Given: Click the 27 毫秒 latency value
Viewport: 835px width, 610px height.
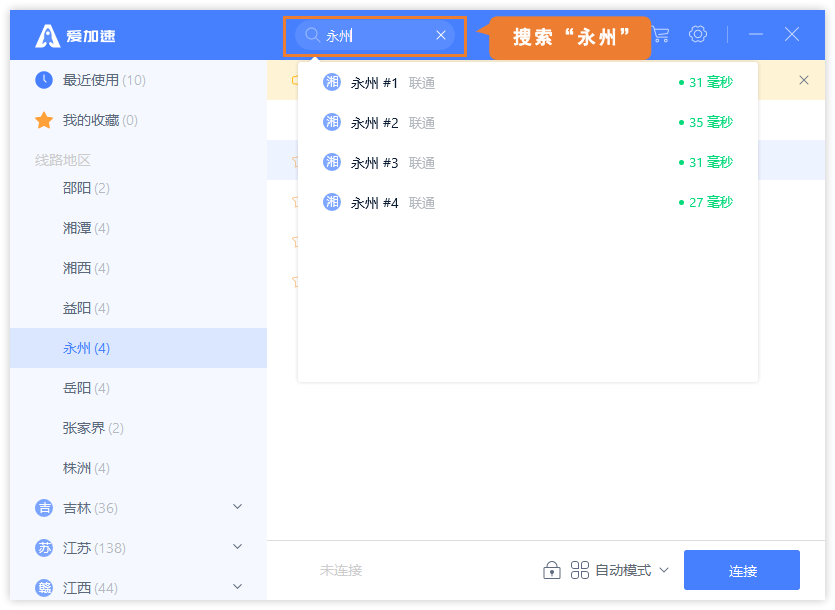Looking at the screenshot, I should (x=706, y=202).
